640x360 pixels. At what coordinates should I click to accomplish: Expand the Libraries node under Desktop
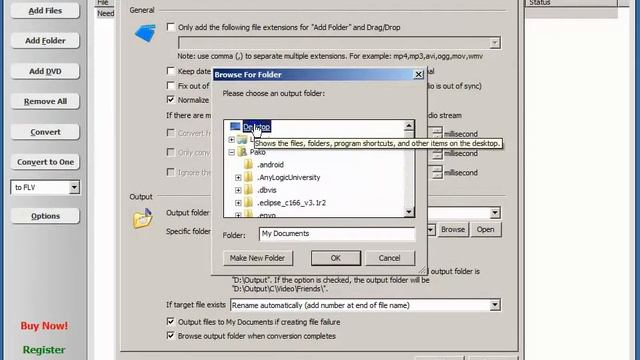tap(231, 140)
